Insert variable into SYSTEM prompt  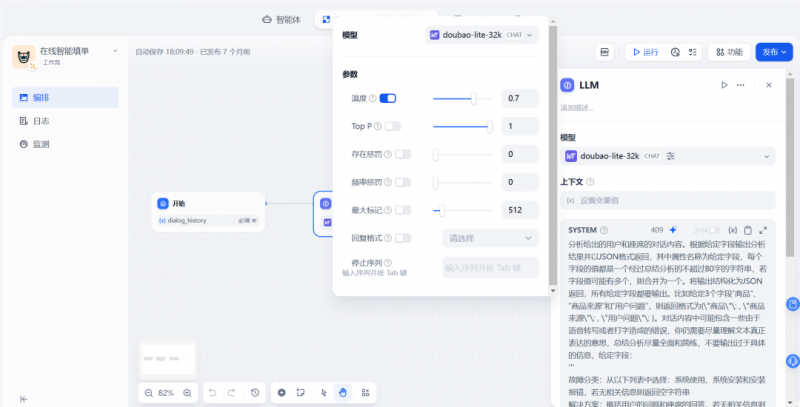point(732,230)
